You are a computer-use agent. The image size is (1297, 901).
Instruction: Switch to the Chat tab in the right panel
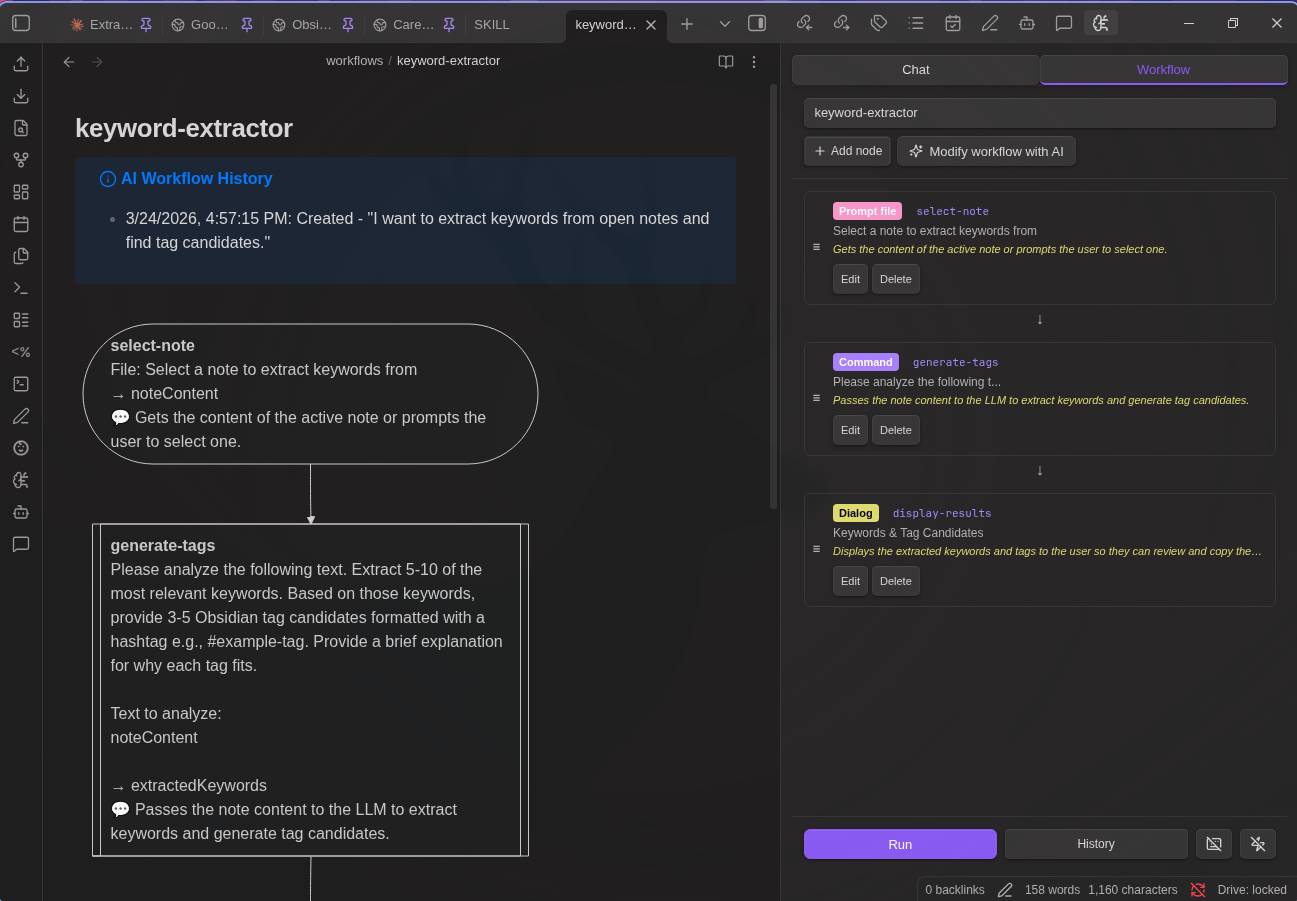pos(914,69)
